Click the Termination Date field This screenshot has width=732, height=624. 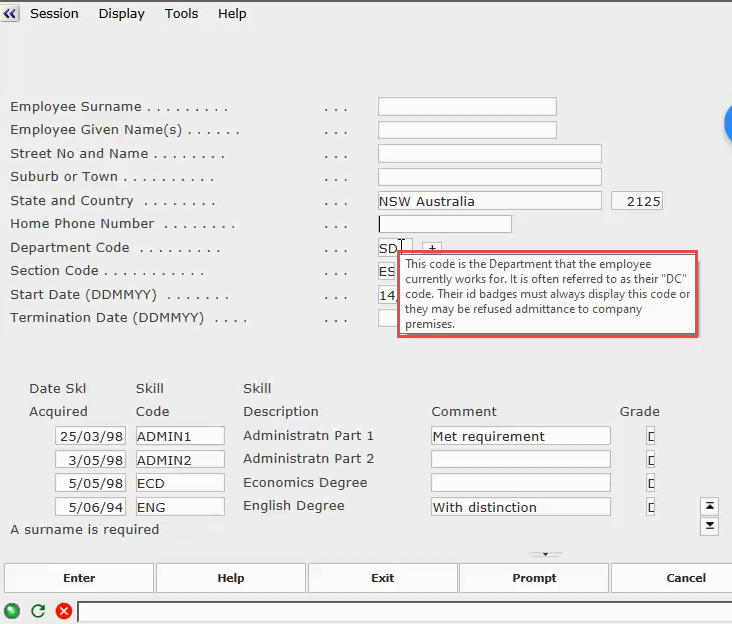(x=387, y=318)
